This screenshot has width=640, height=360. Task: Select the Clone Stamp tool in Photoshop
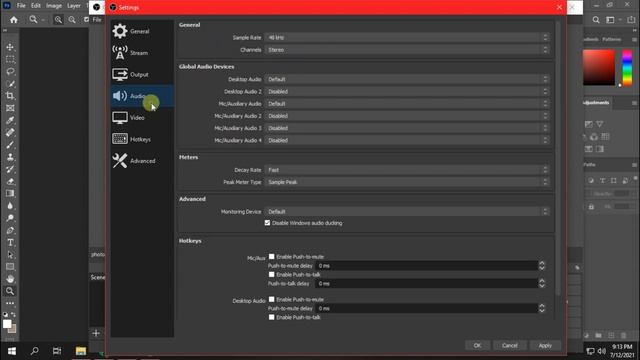(10, 157)
